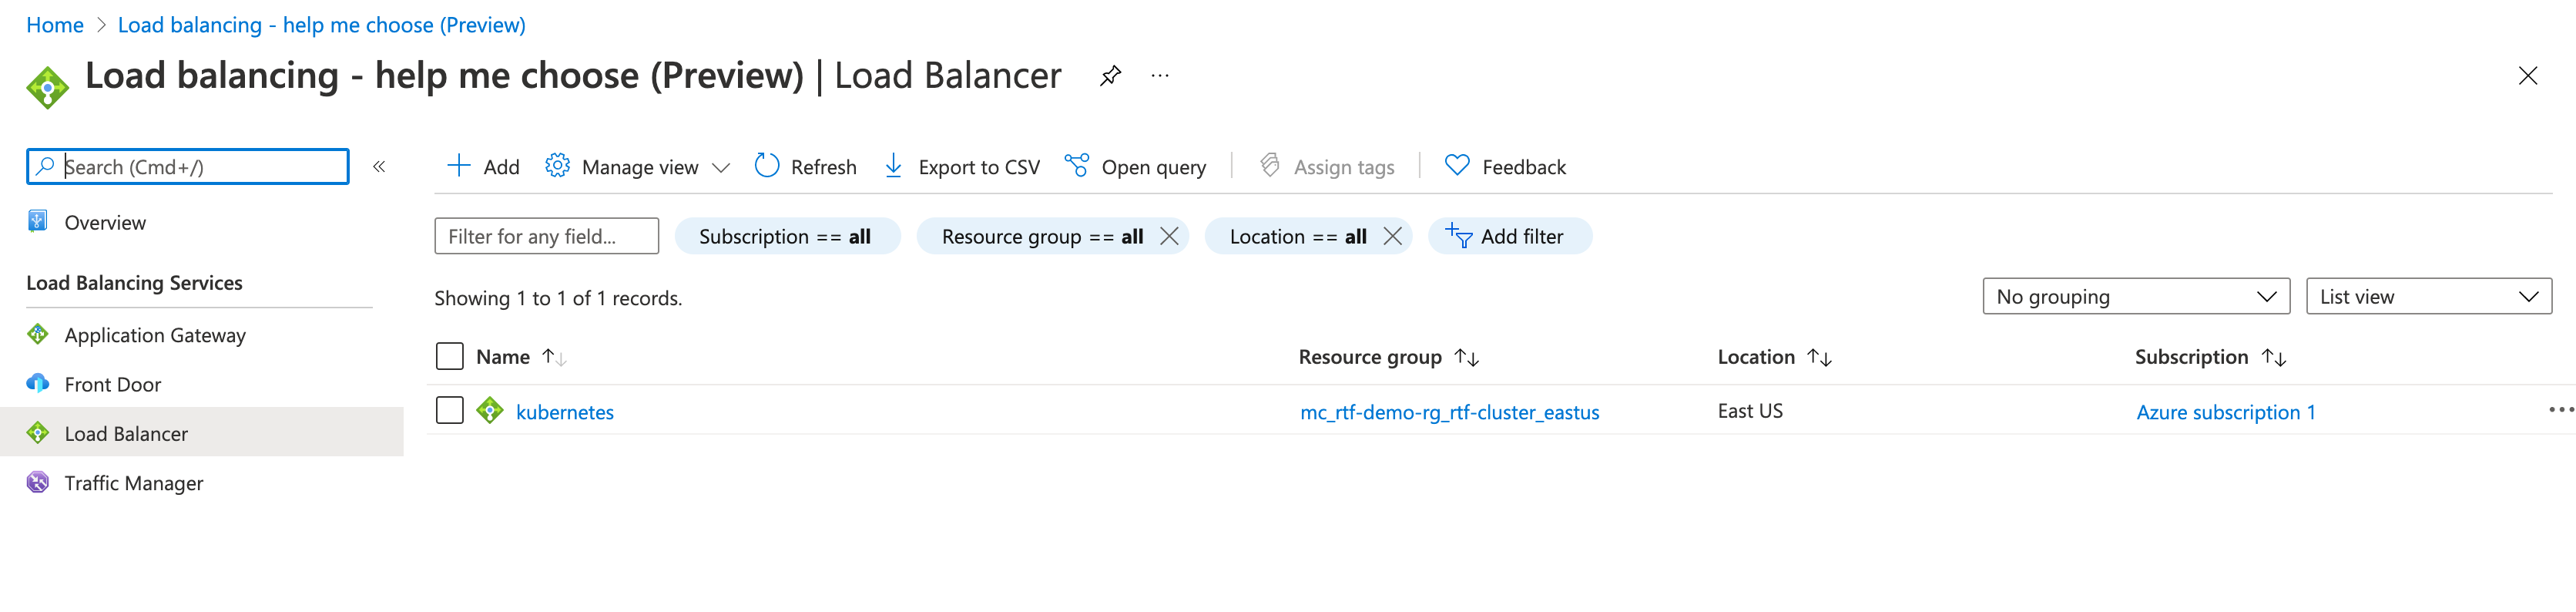Click Home breadcrumb
The height and width of the screenshot is (612, 2576).
pos(55,25)
